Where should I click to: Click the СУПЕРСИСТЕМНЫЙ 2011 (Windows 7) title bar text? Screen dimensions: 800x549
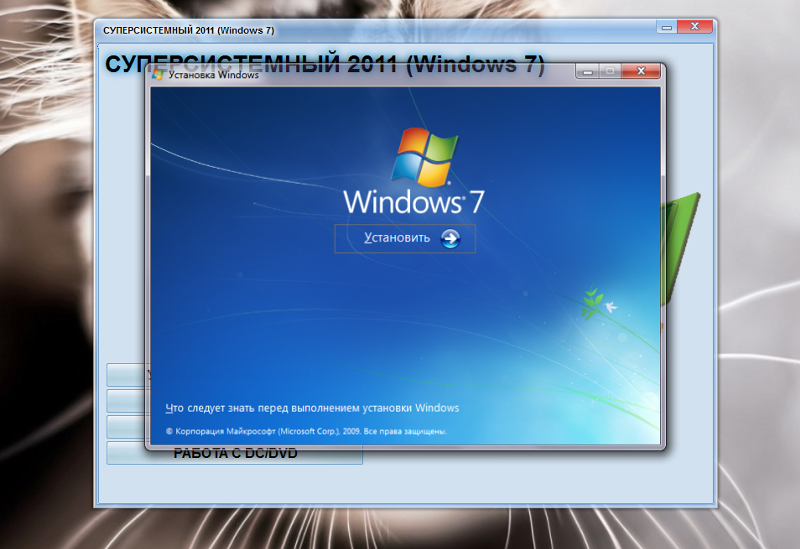[188, 31]
